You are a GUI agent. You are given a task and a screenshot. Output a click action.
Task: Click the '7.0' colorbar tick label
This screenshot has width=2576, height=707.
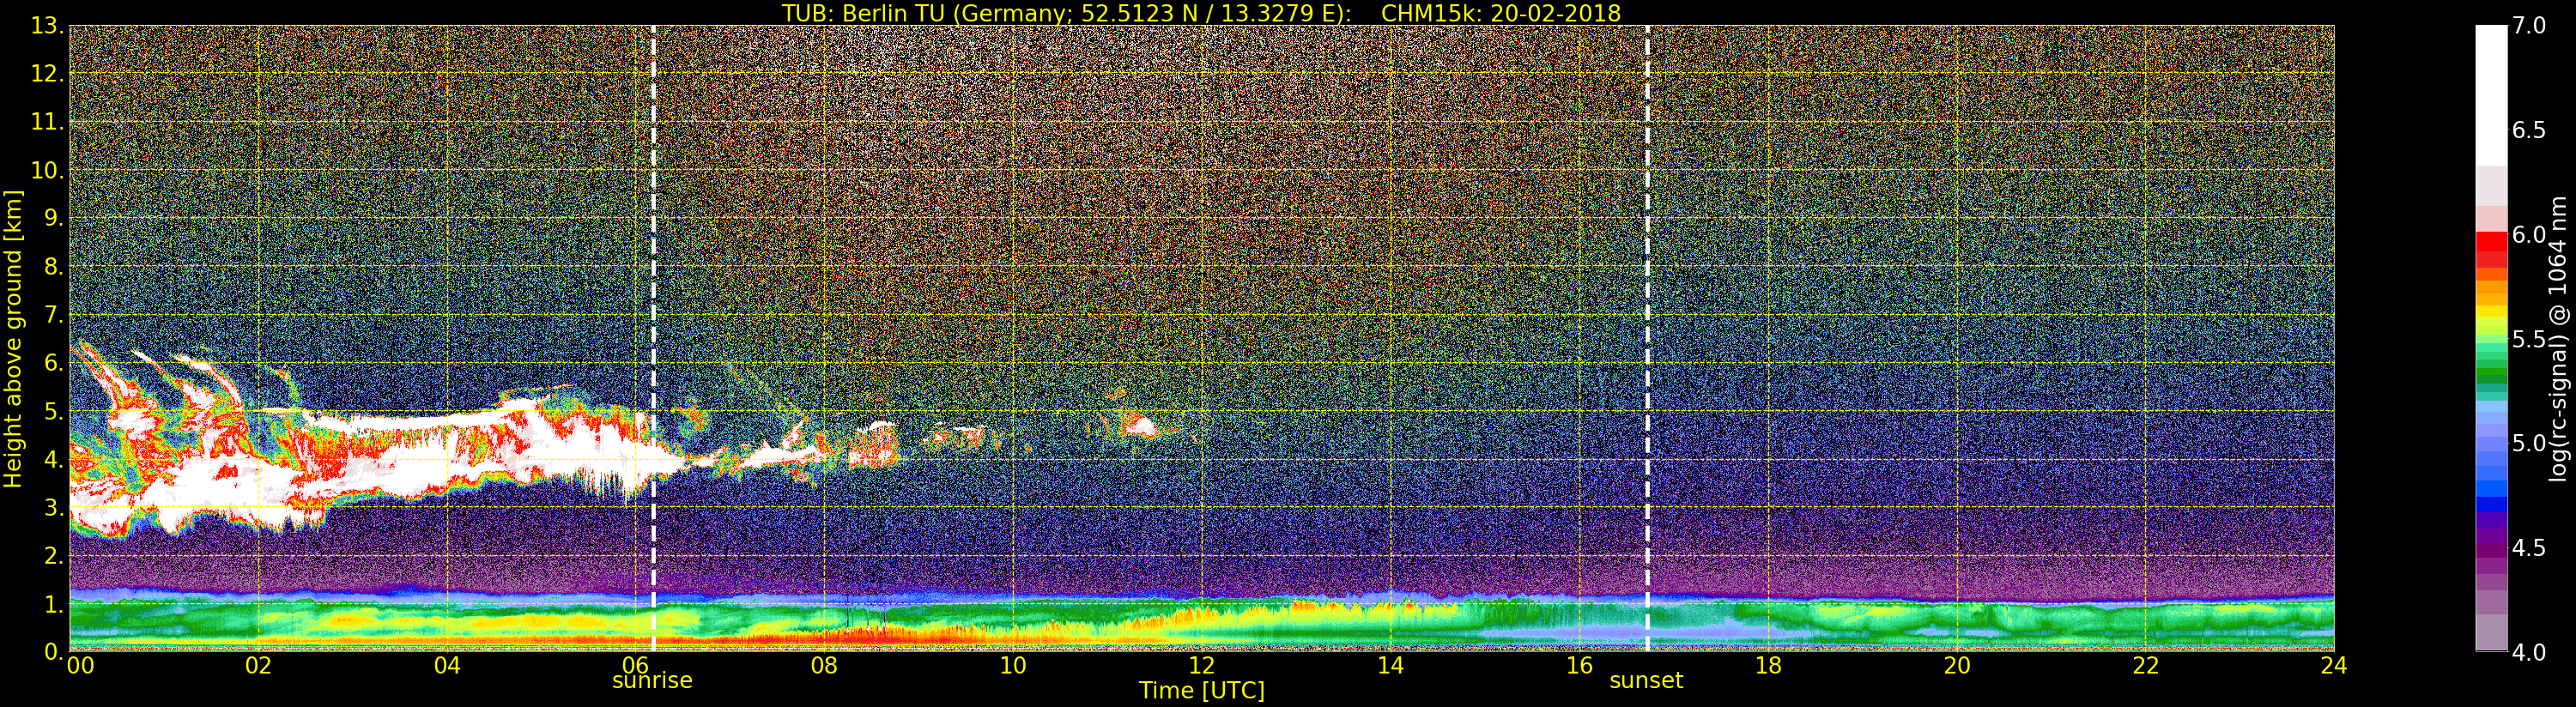[x=2529, y=25]
